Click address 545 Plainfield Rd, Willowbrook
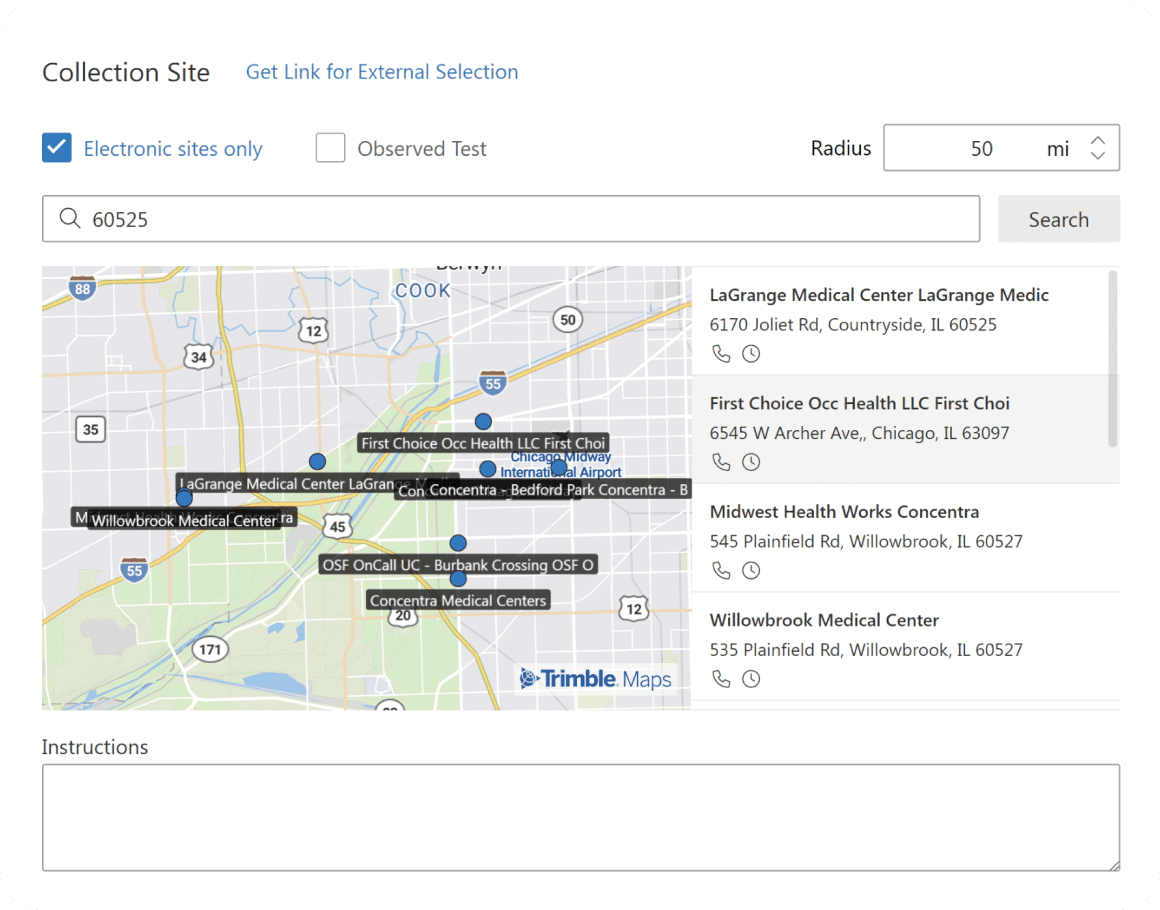Image resolution: width=1160 pixels, height=910 pixels. pos(866,542)
